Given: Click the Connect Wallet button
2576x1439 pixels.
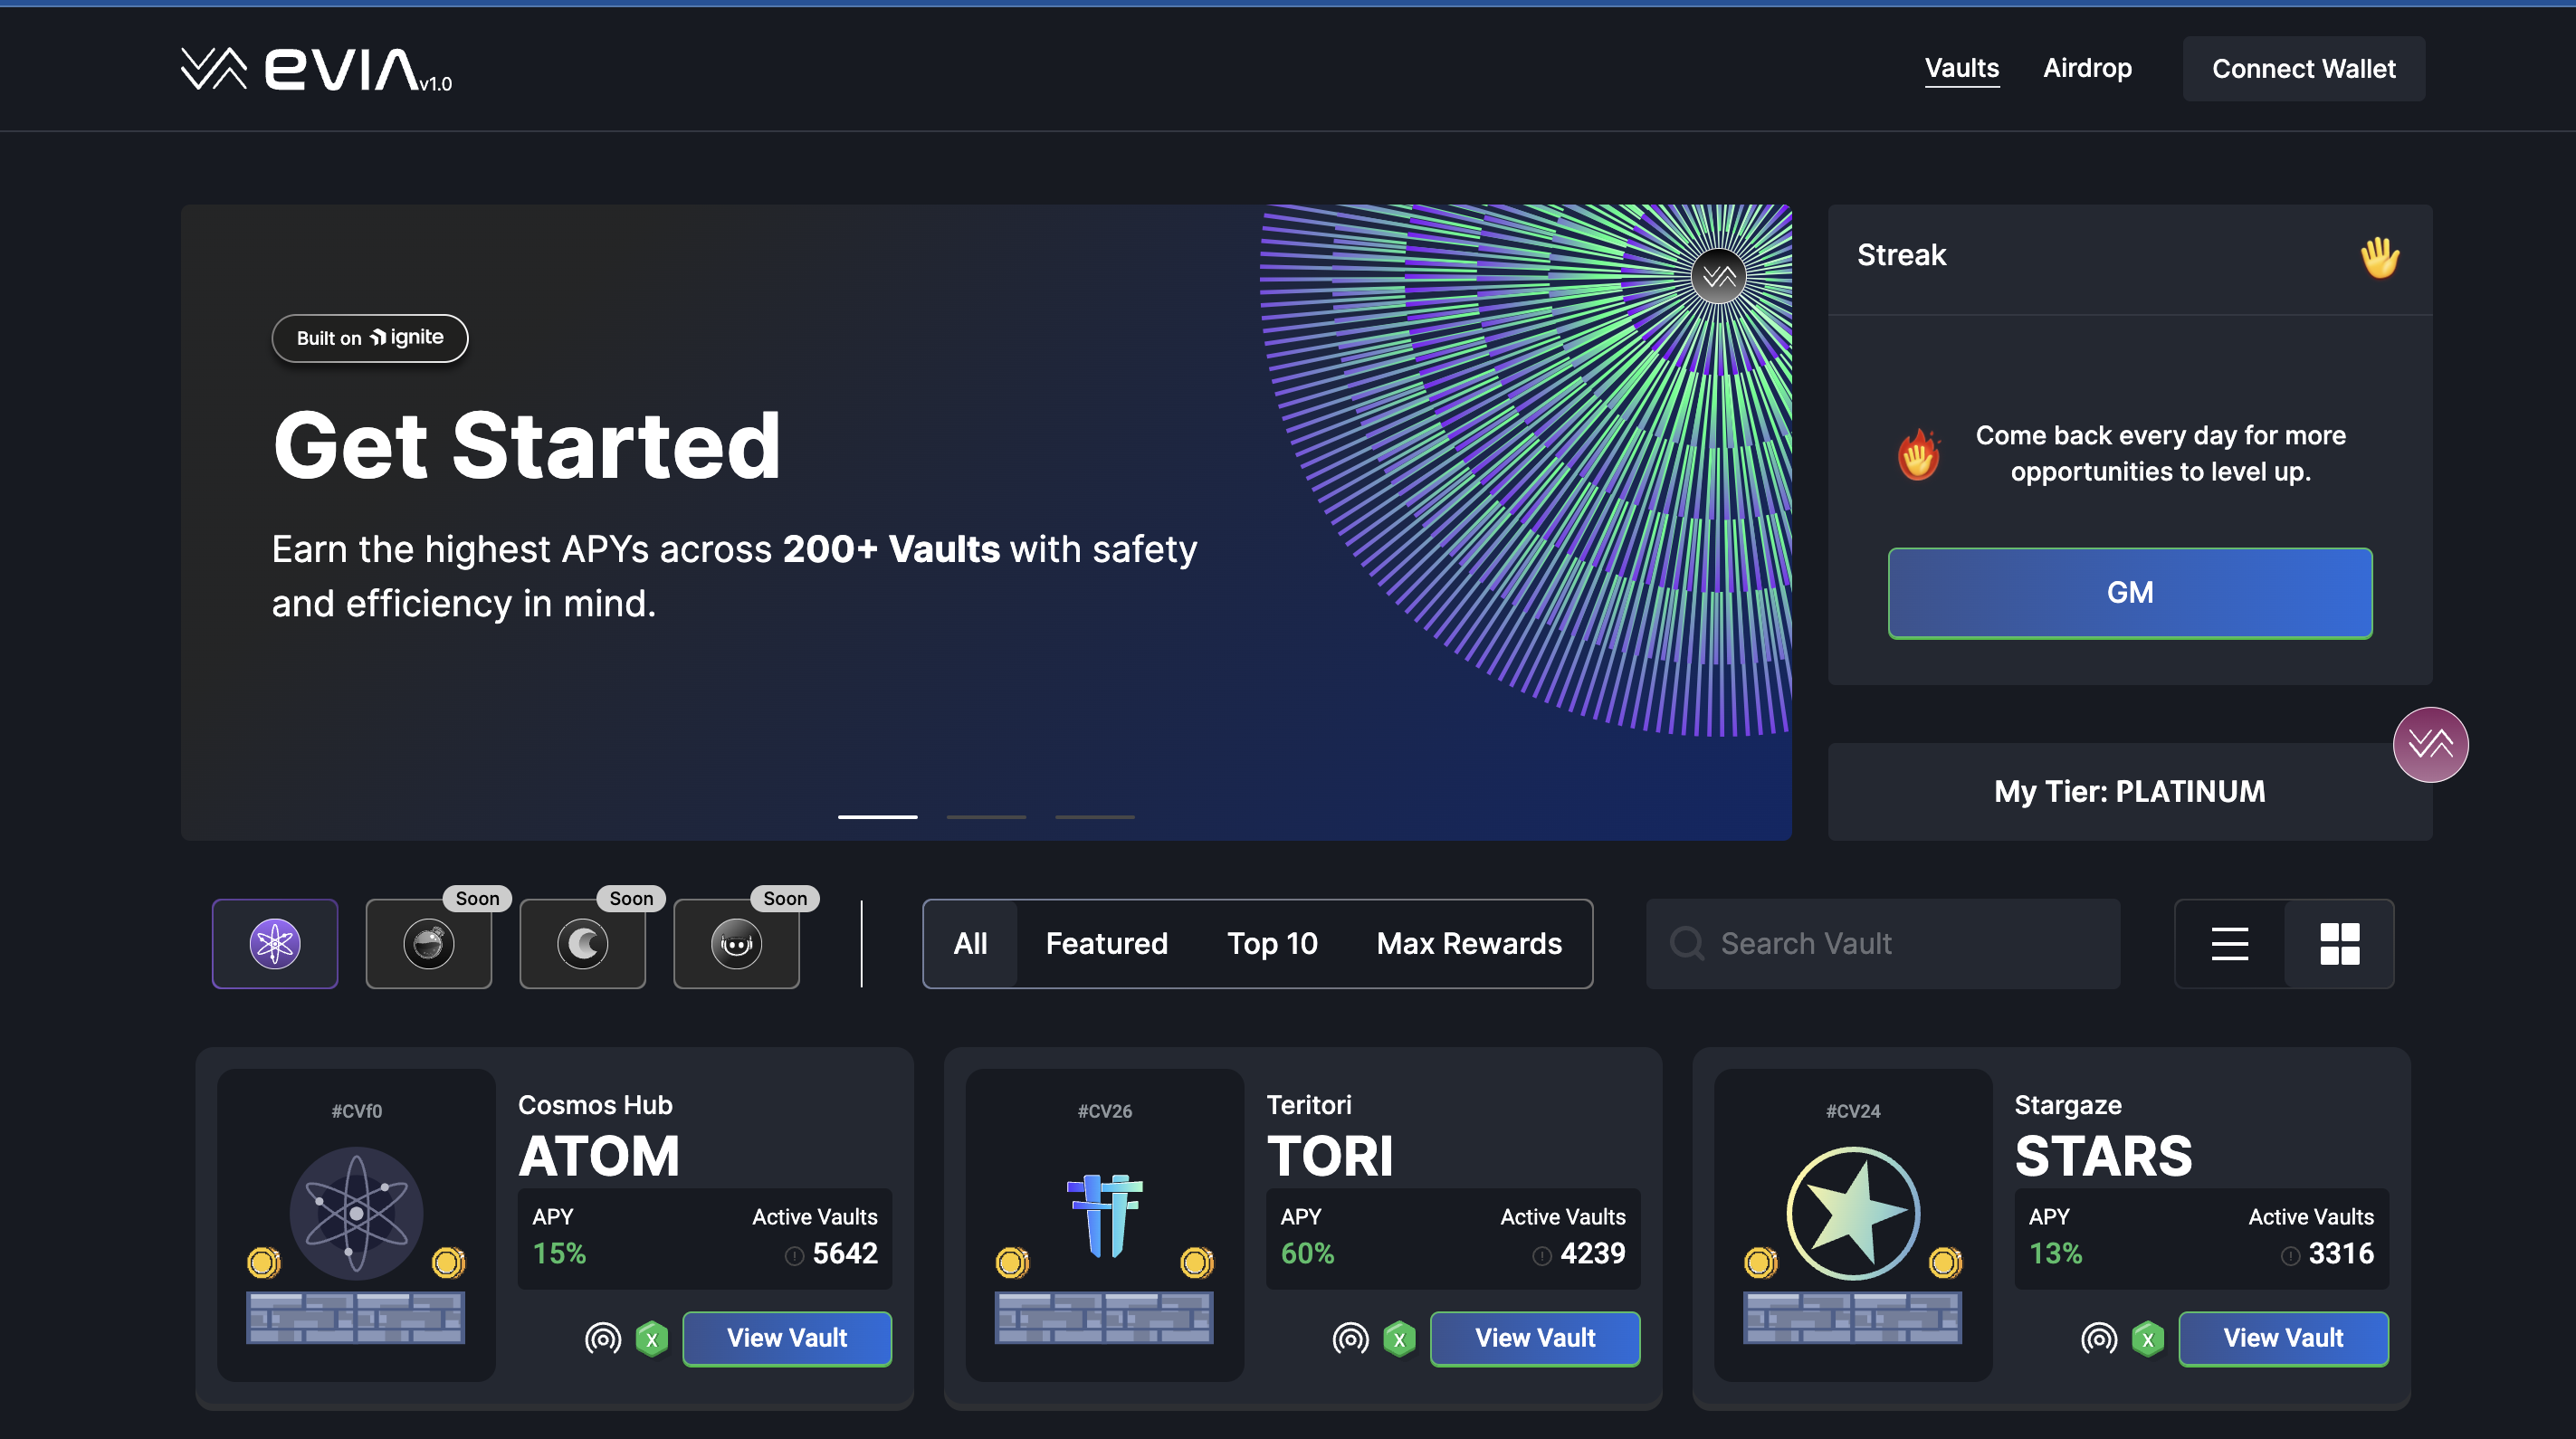Looking at the screenshot, I should (2303, 68).
